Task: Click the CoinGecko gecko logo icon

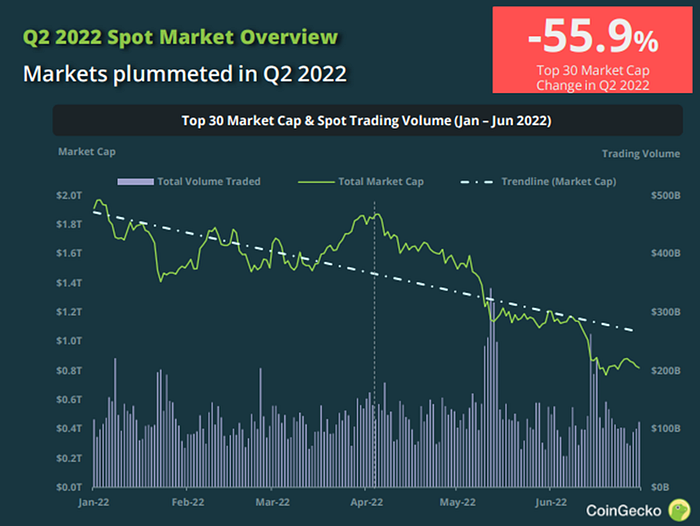Action: click(x=679, y=510)
